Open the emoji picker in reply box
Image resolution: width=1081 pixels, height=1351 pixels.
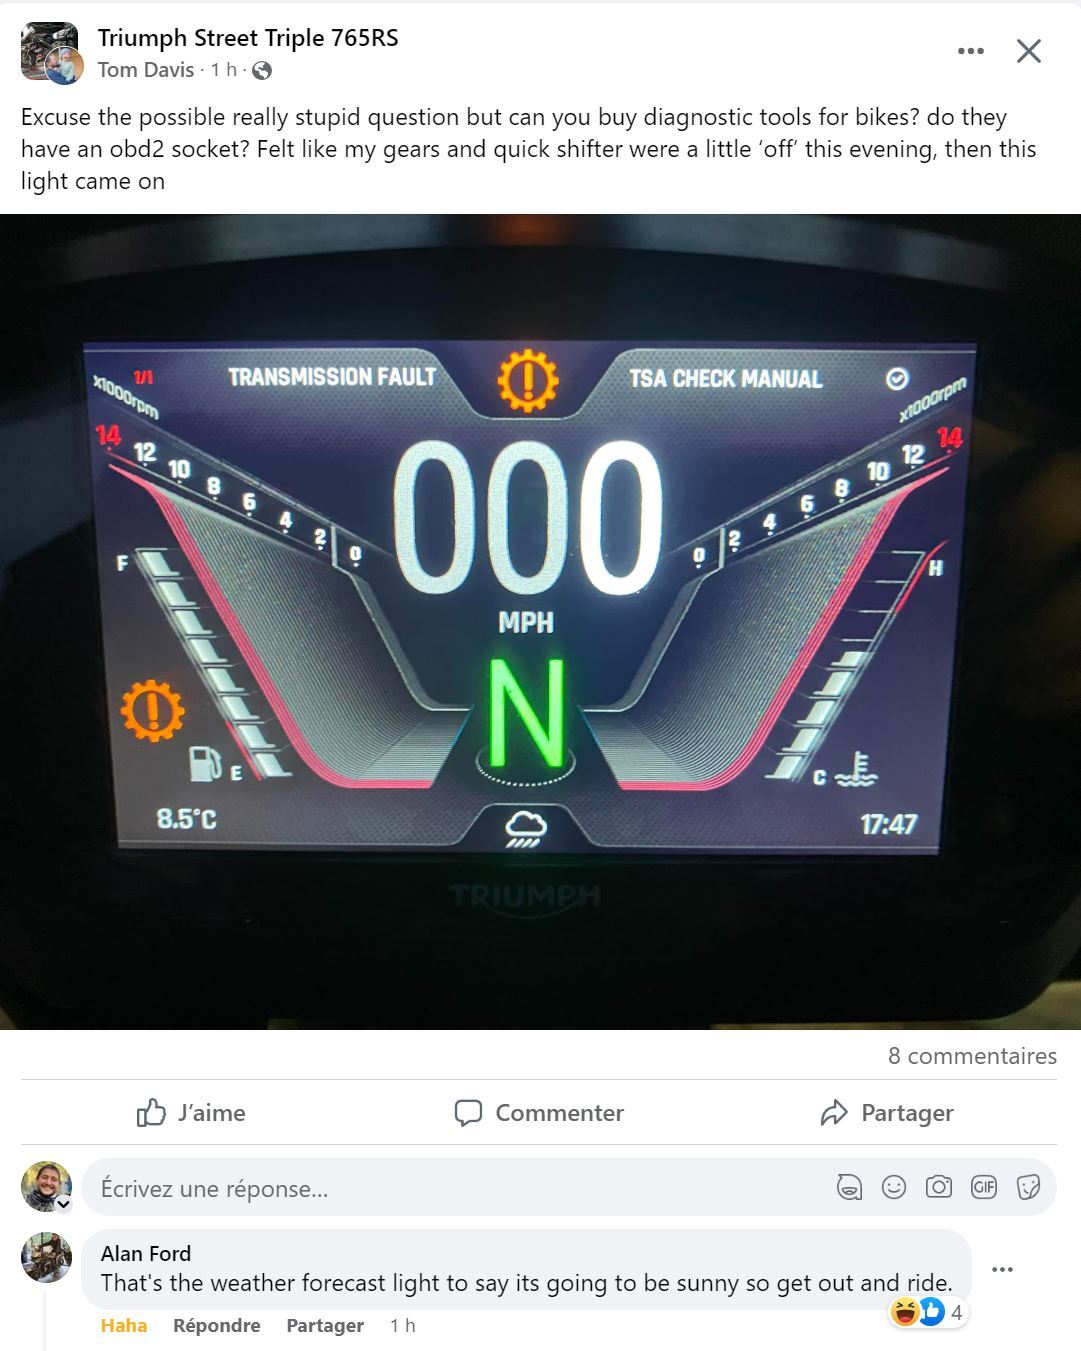tap(894, 1187)
